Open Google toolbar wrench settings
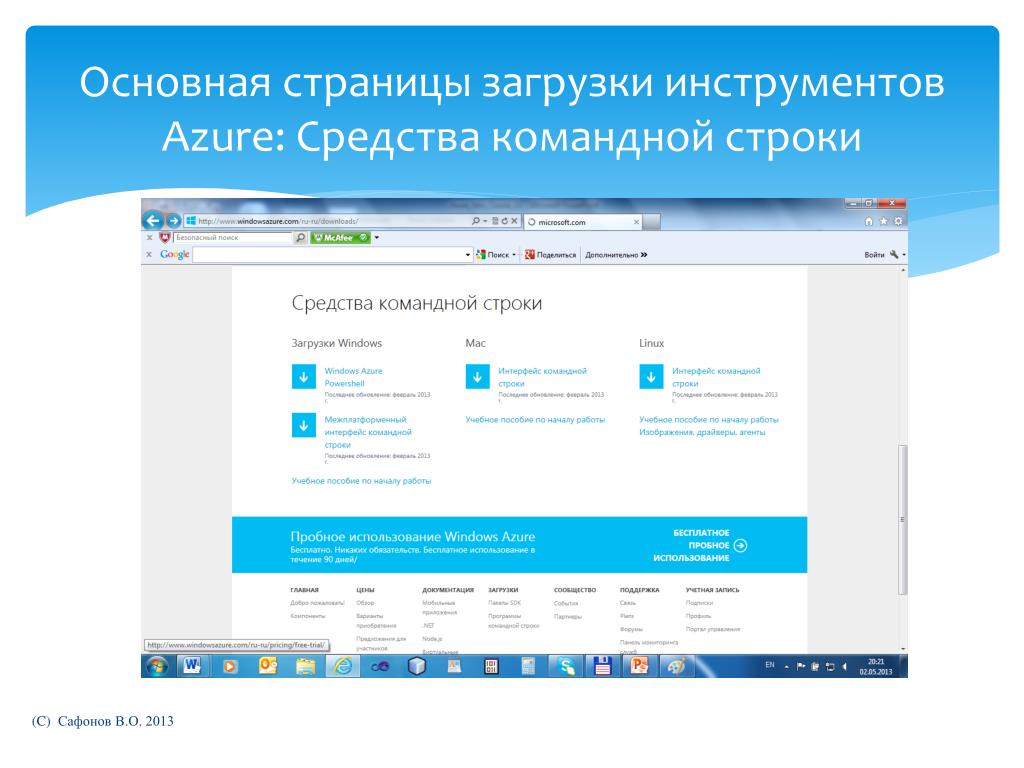 (x=894, y=255)
